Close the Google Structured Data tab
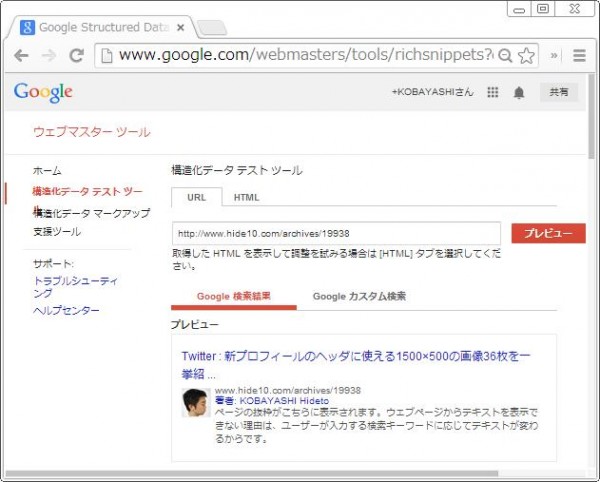The height and width of the screenshot is (482, 600). pyautogui.click(x=181, y=28)
